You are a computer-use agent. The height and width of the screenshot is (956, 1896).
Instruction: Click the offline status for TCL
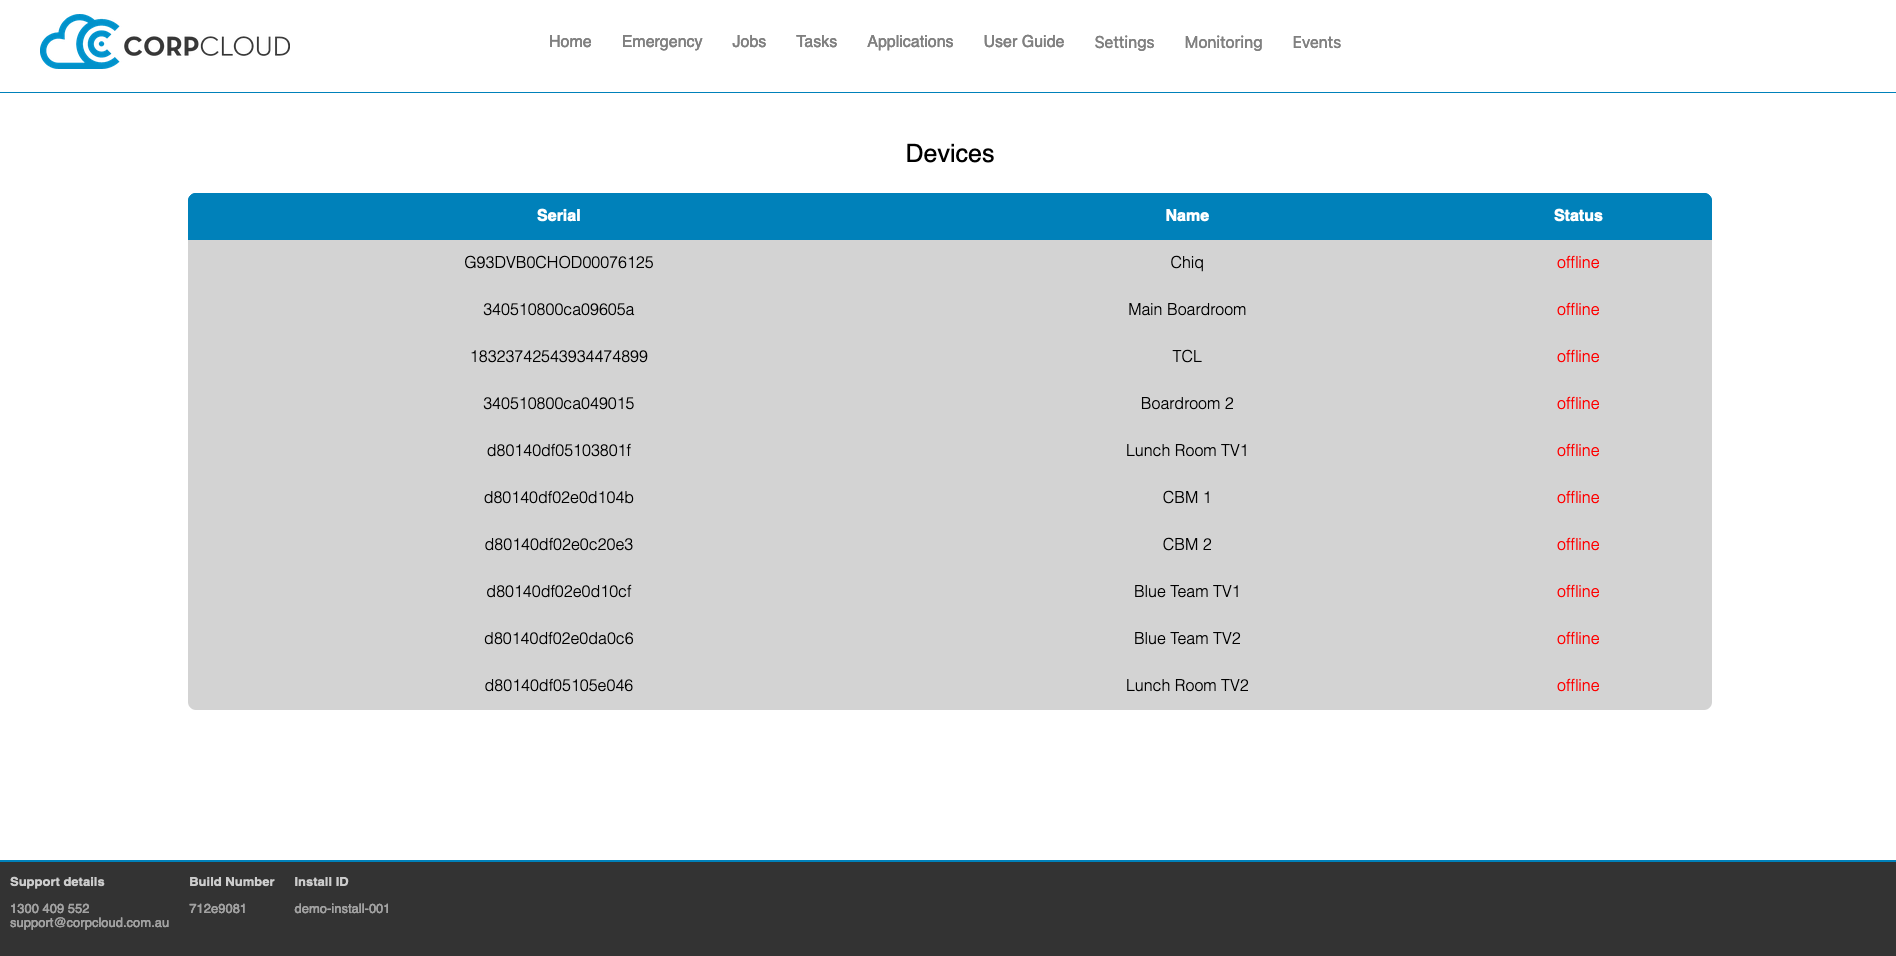(x=1577, y=357)
